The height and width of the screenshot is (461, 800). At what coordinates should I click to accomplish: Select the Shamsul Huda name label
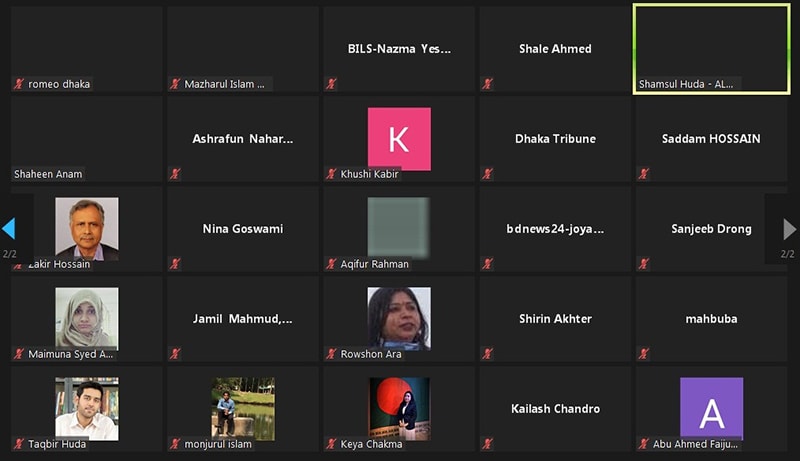pos(686,84)
